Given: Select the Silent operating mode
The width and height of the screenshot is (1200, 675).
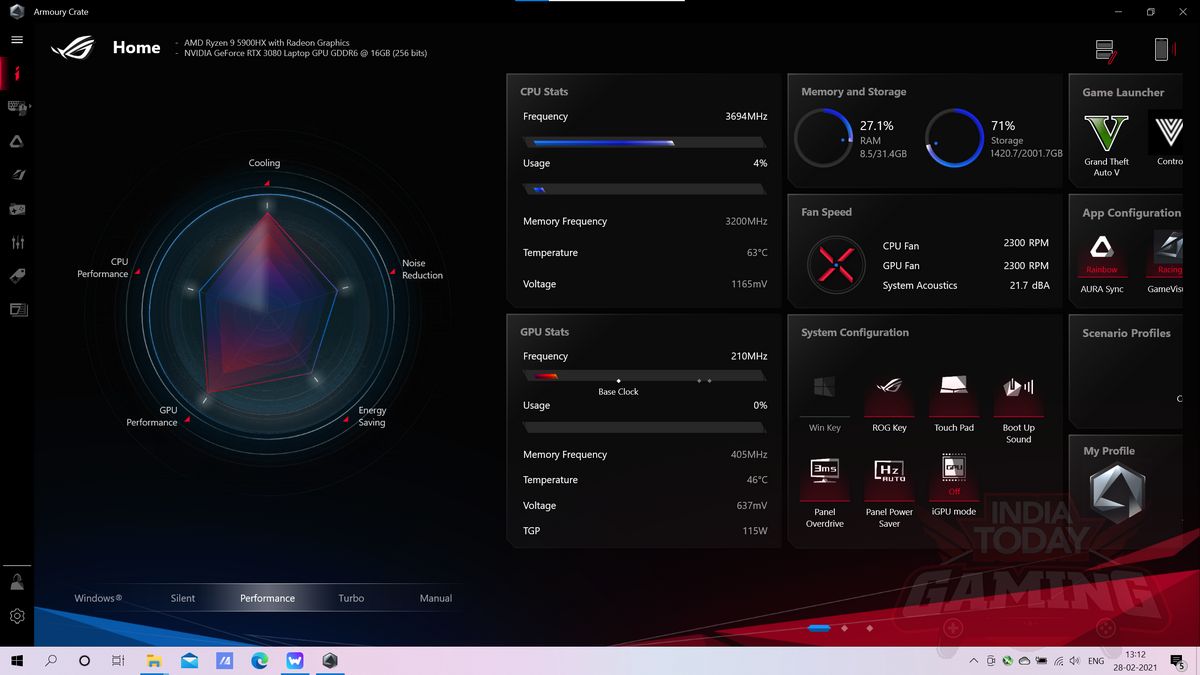Looking at the screenshot, I should tap(183, 598).
